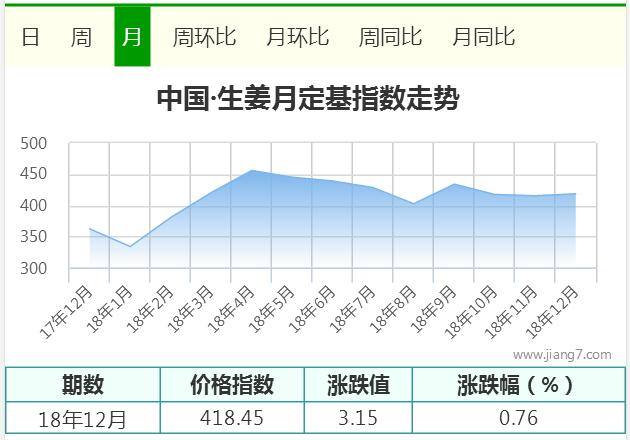Screen dimensions: 630x440
Task: Switch to the 月同比 tab
Action: pyautogui.click(x=484, y=37)
